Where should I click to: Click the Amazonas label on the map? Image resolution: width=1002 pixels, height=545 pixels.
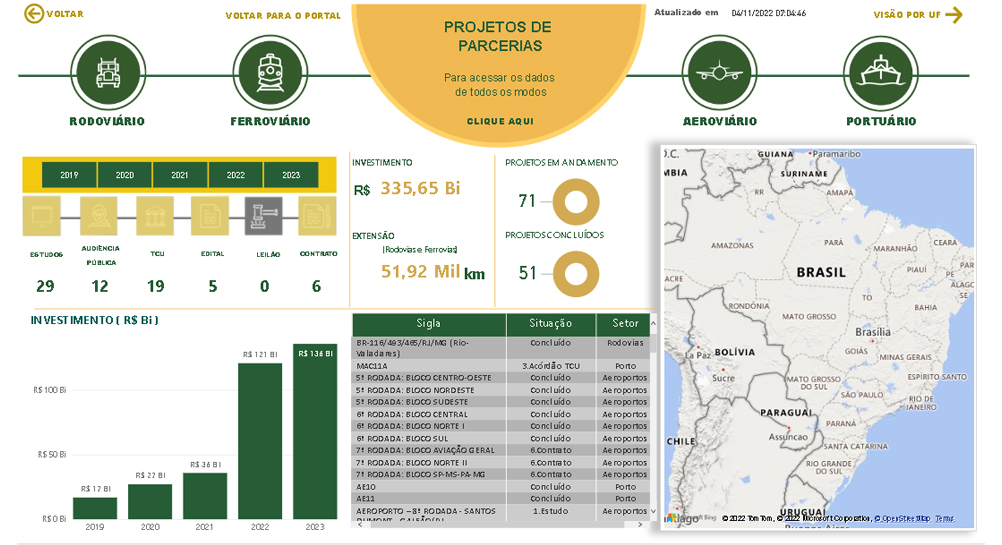point(732,245)
